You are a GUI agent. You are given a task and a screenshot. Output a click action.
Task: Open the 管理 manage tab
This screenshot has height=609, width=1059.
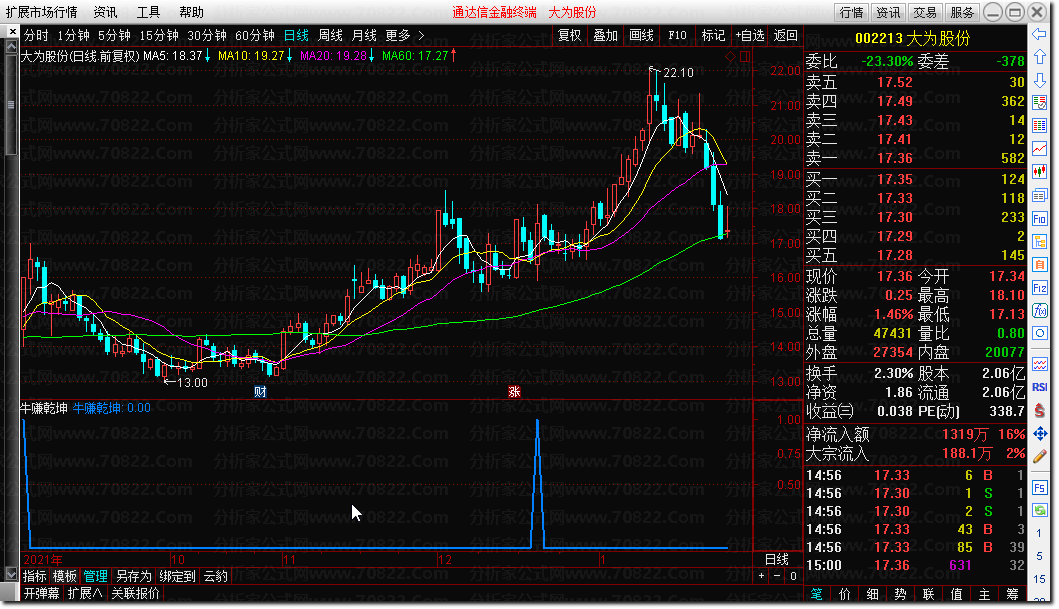coord(95,576)
